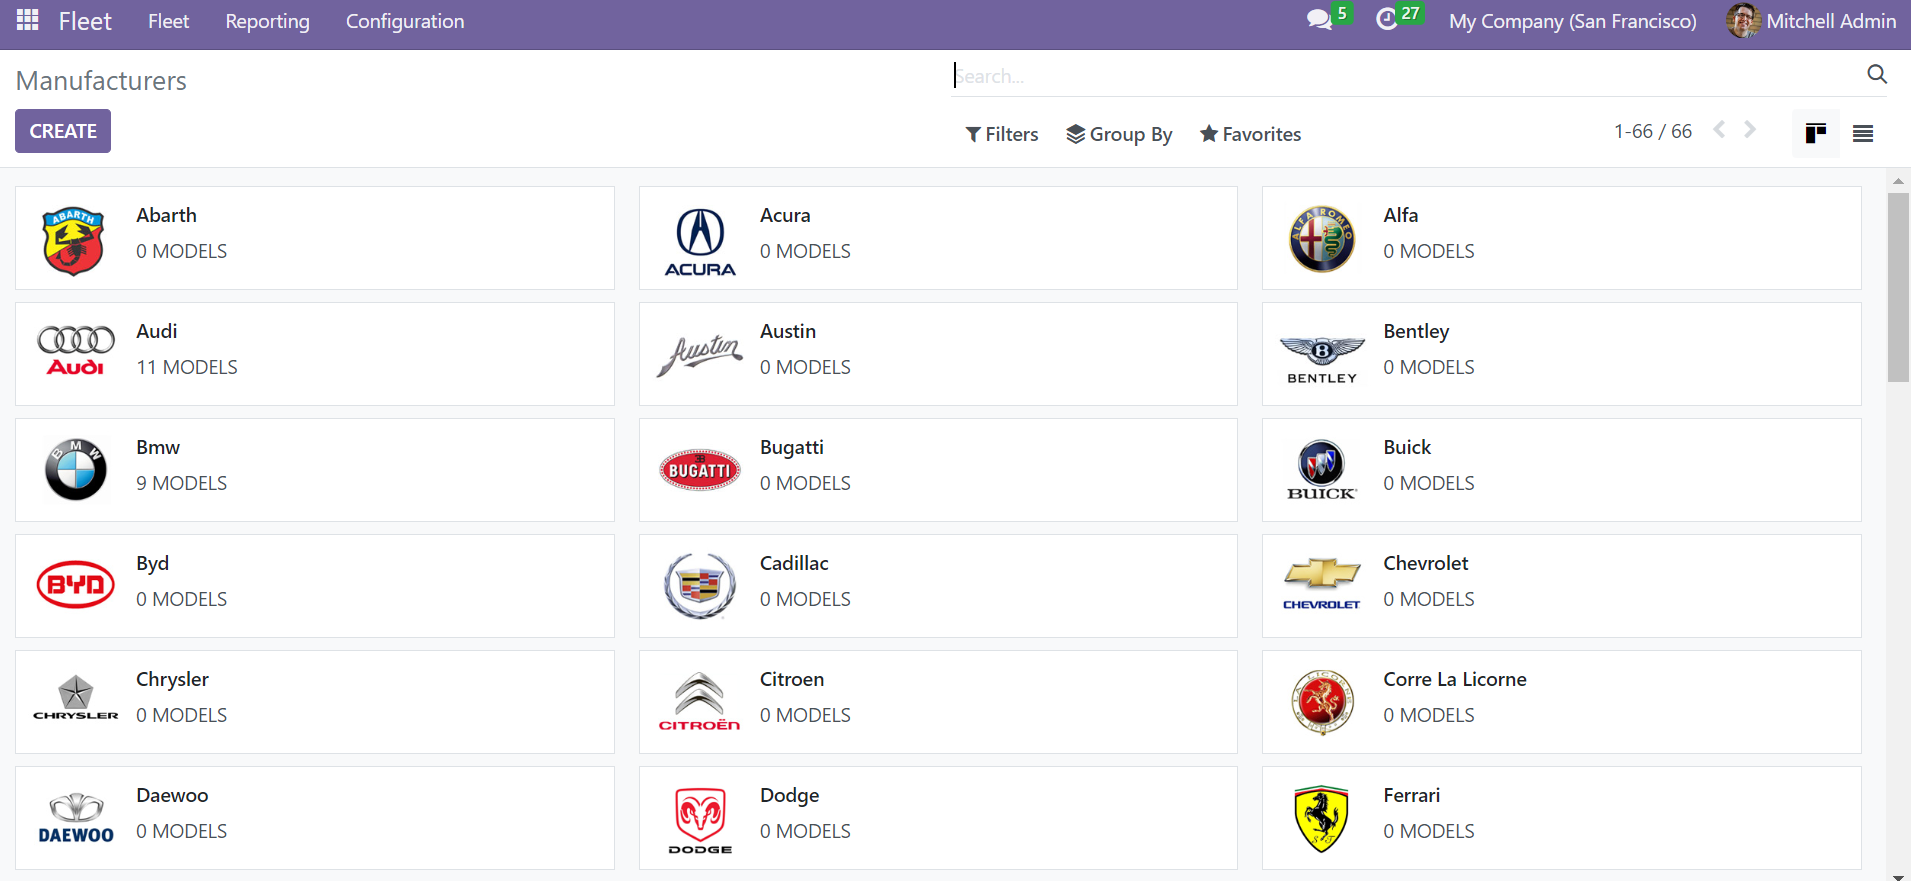
Task: Open the Bugatti manufacturer name
Action: coord(792,447)
